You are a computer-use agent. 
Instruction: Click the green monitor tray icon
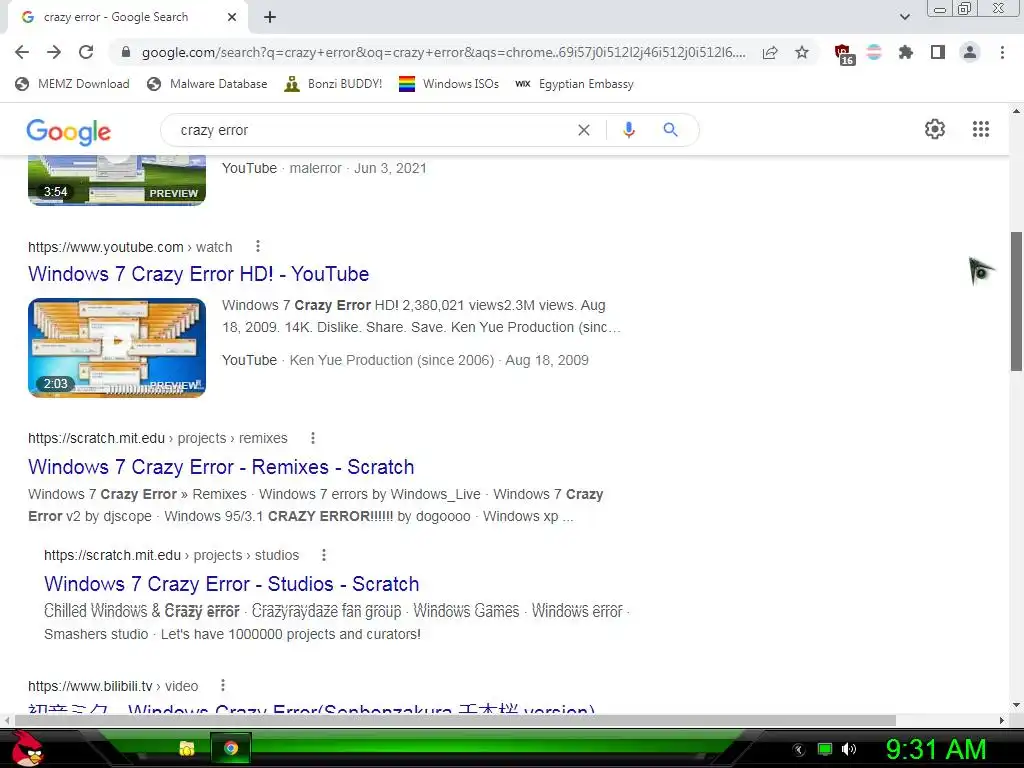[x=825, y=749]
